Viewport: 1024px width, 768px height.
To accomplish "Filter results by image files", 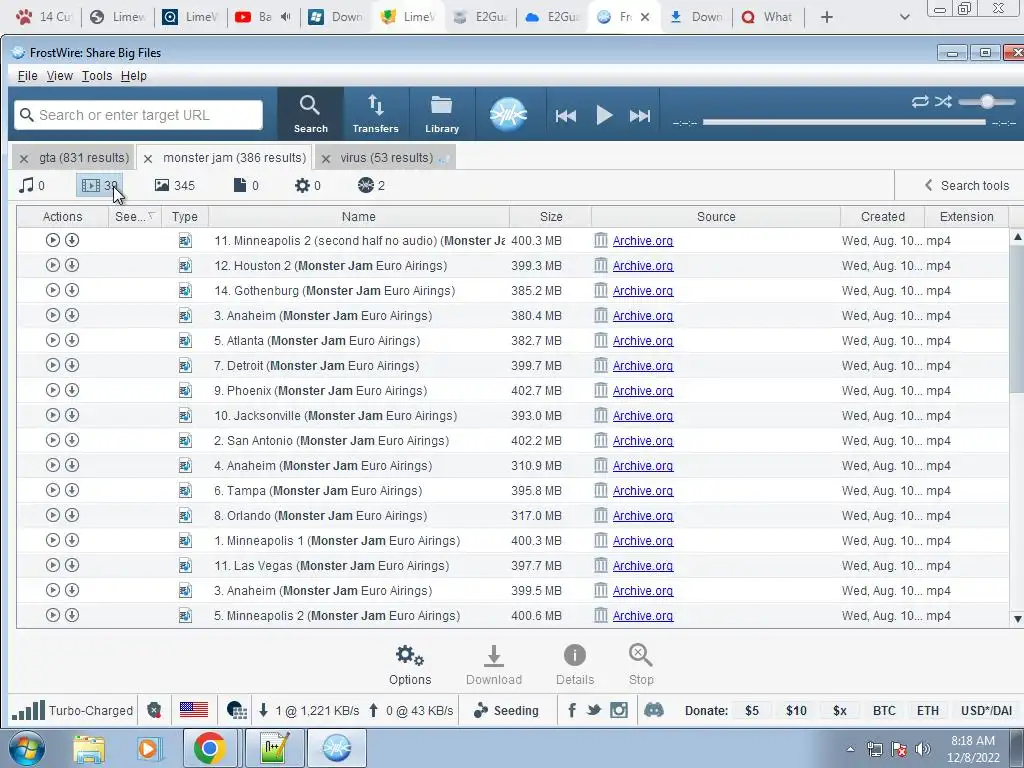I will click(x=174, y=185).
